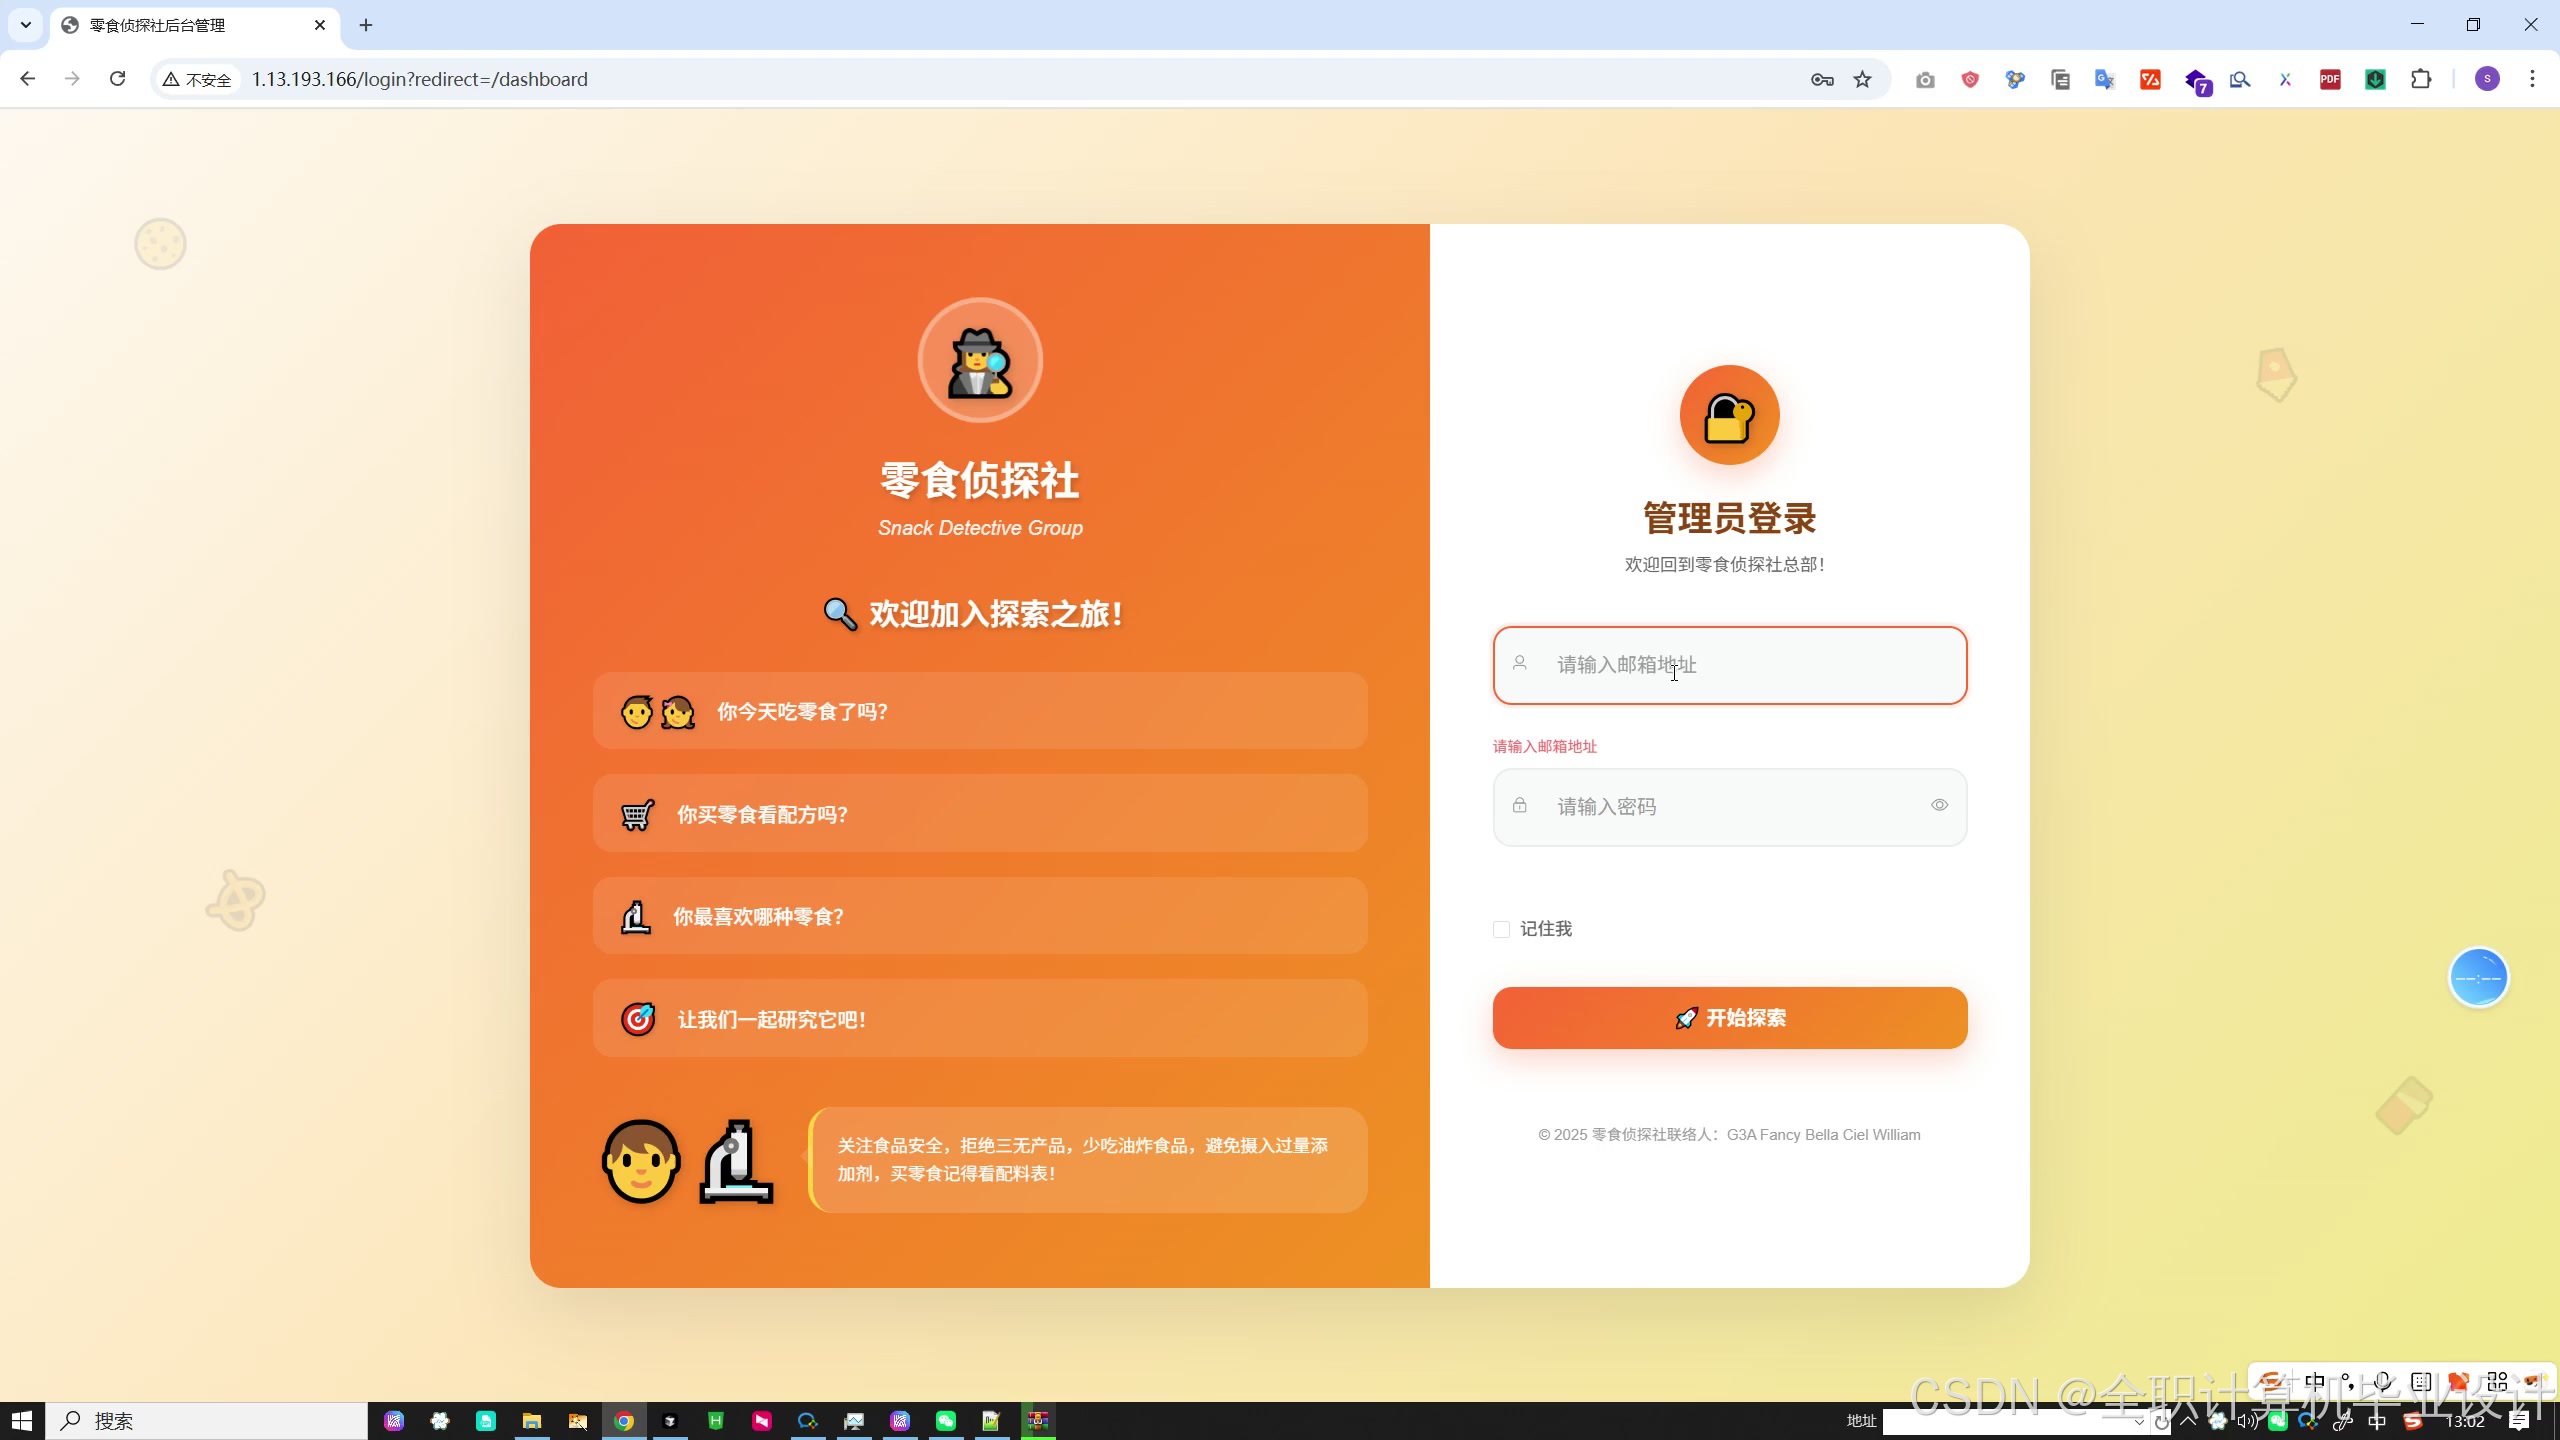Bookmark page with the star icon
The height and width of the screenshot is (1440, 2560).
(x=1862, y=79)
